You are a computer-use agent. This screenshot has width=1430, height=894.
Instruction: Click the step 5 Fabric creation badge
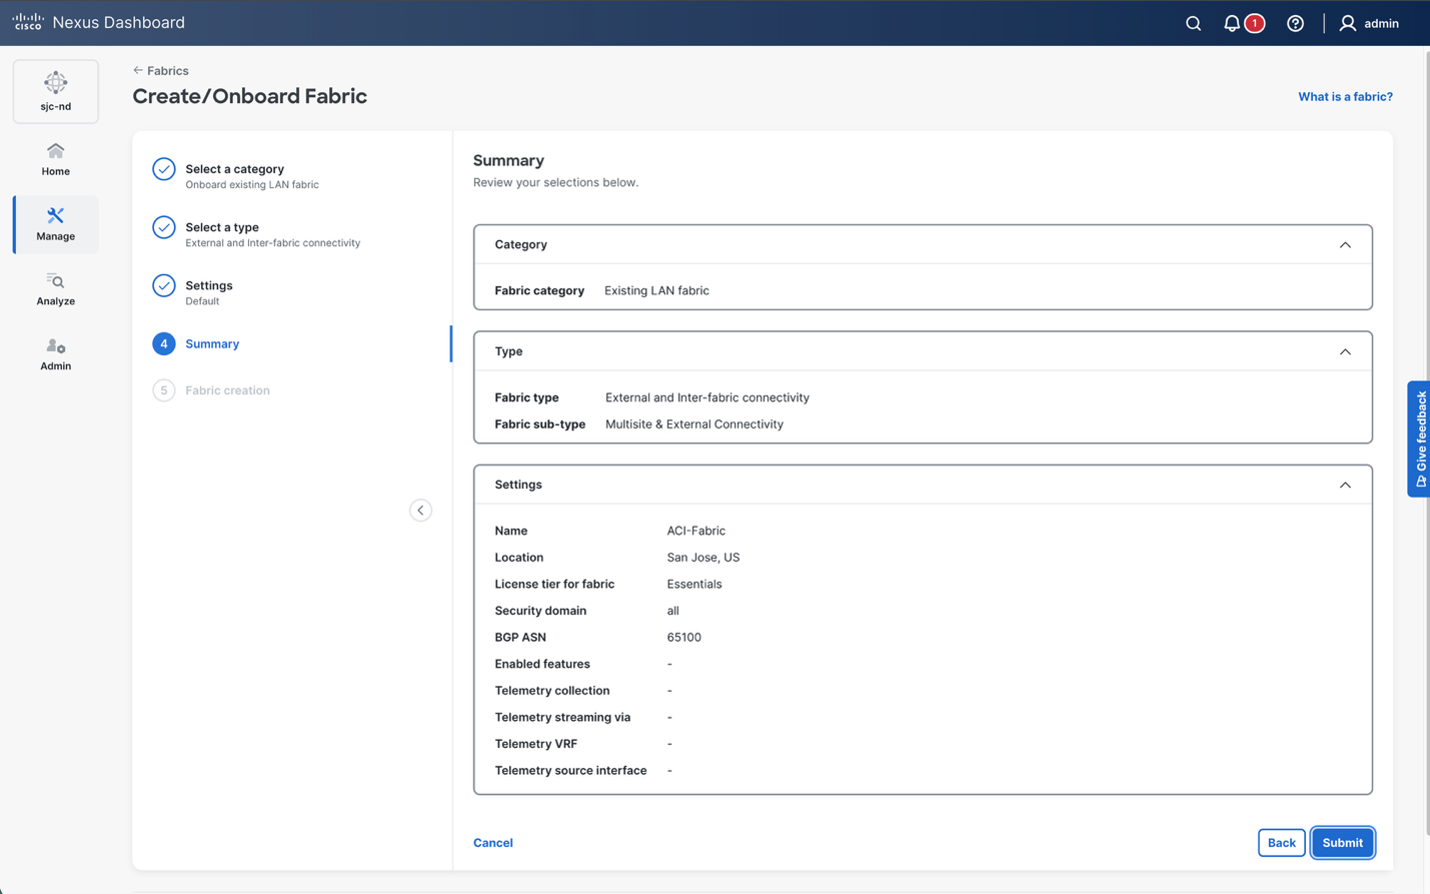[164, 390]
